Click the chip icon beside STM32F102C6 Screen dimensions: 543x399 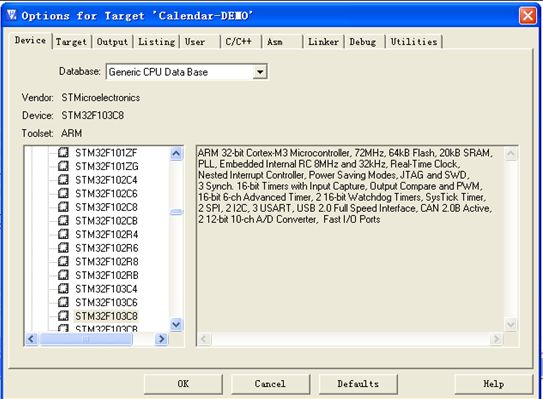click(x=63, y=193)
